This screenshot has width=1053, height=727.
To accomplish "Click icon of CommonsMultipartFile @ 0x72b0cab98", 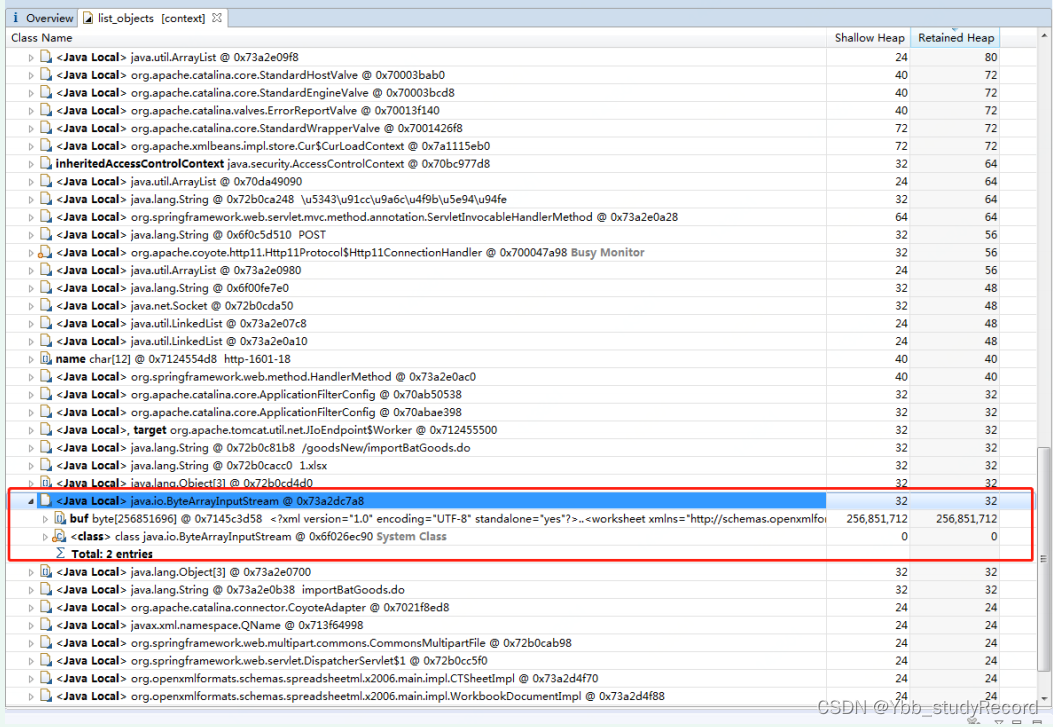I will pyautogui.click(x=46, y=643).
